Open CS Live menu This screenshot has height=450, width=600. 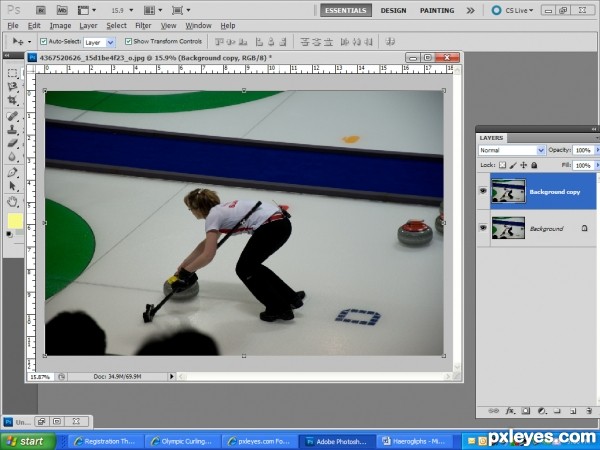pos(512,10)
